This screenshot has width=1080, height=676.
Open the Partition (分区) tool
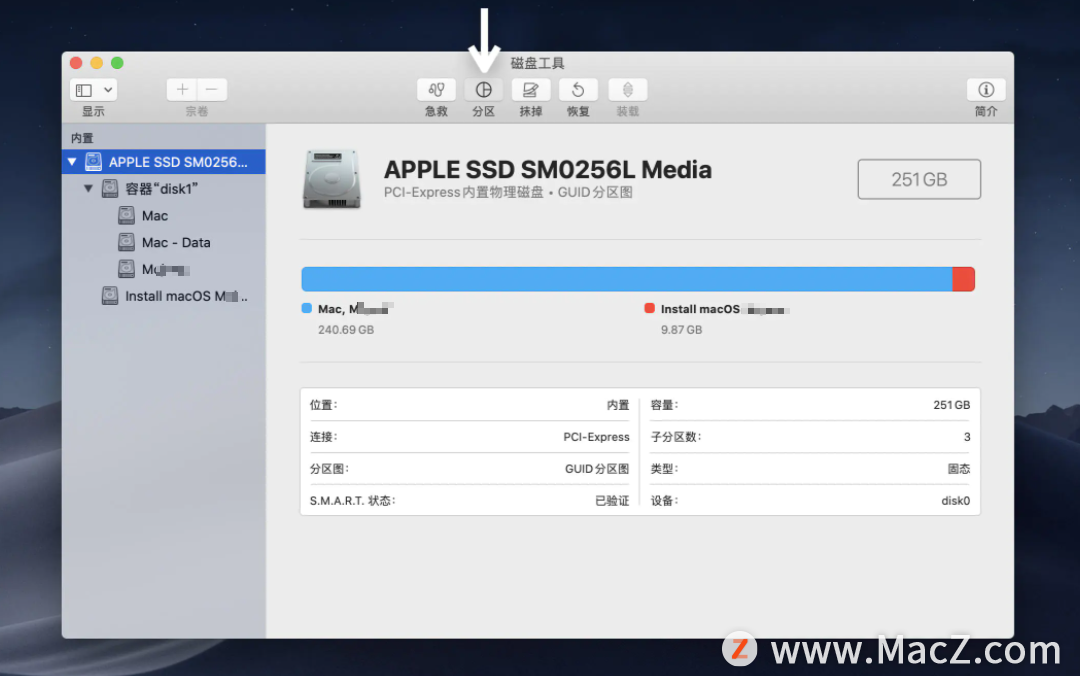pos(484,90)
